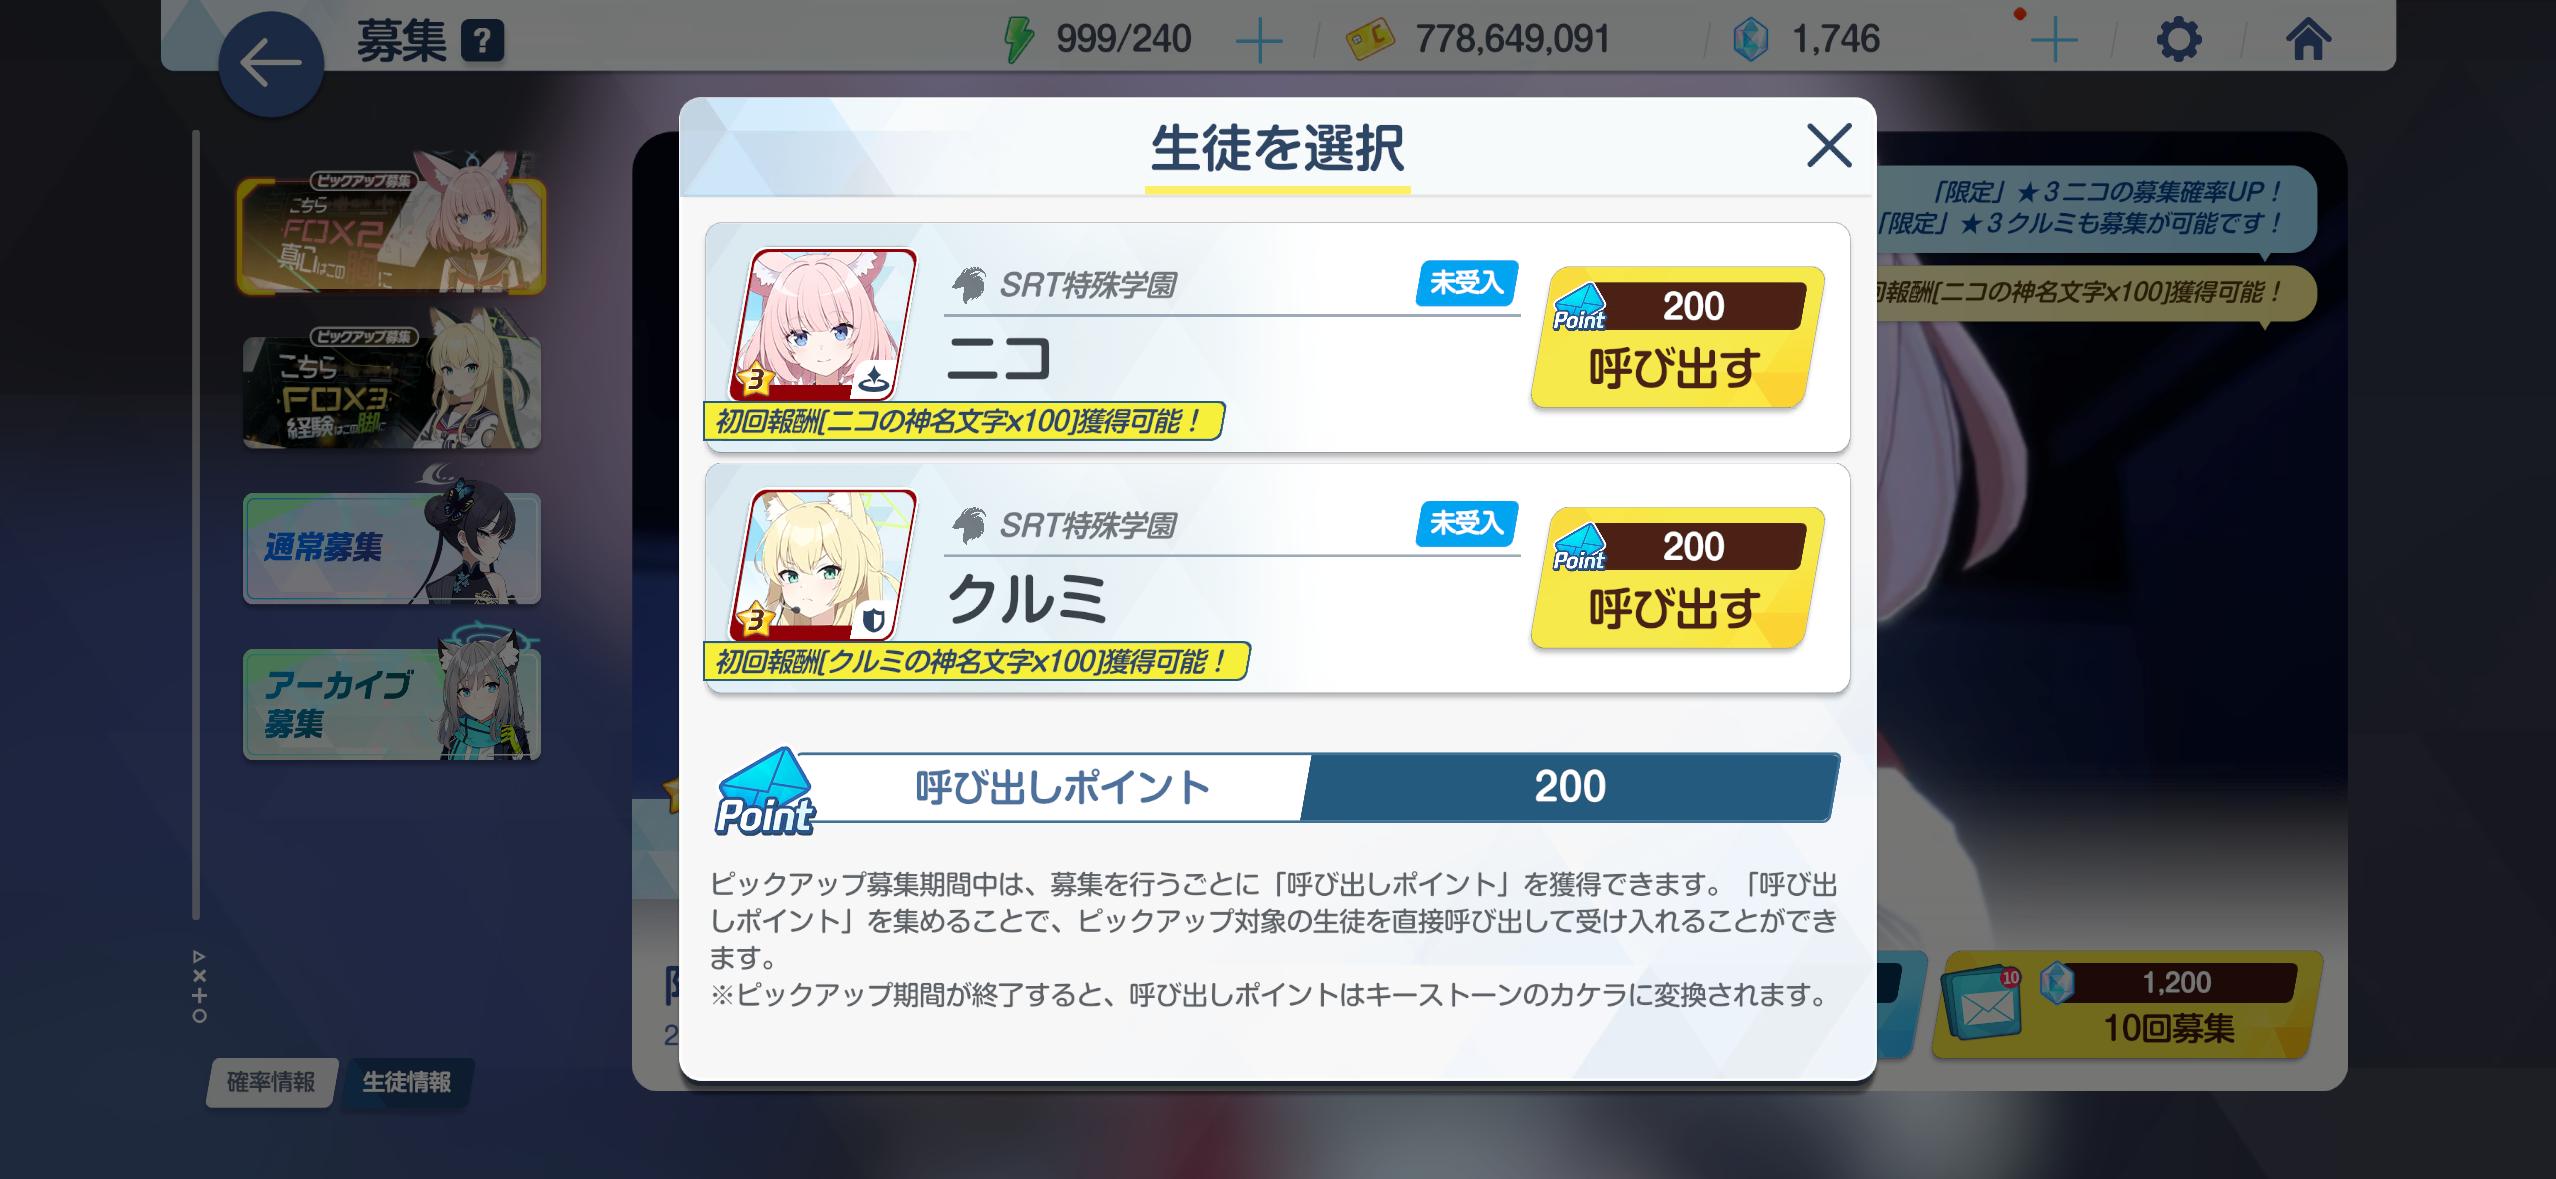2556x1179 pixels.
Task: Select クルミ student portrait
Action: click(x=824, y=565)
